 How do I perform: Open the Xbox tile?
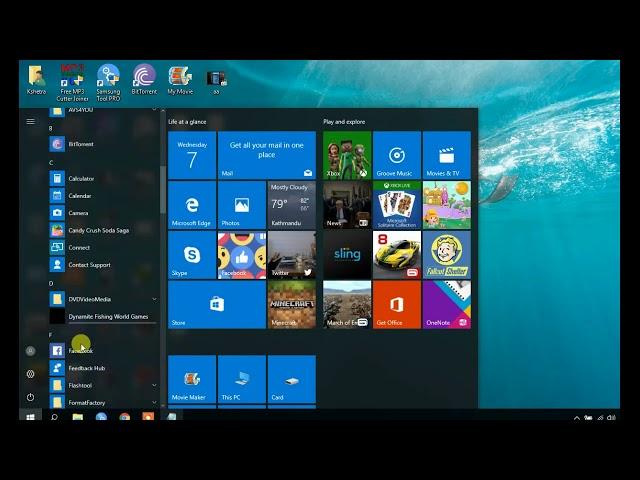pyautogui.click(x=347, y=155)
